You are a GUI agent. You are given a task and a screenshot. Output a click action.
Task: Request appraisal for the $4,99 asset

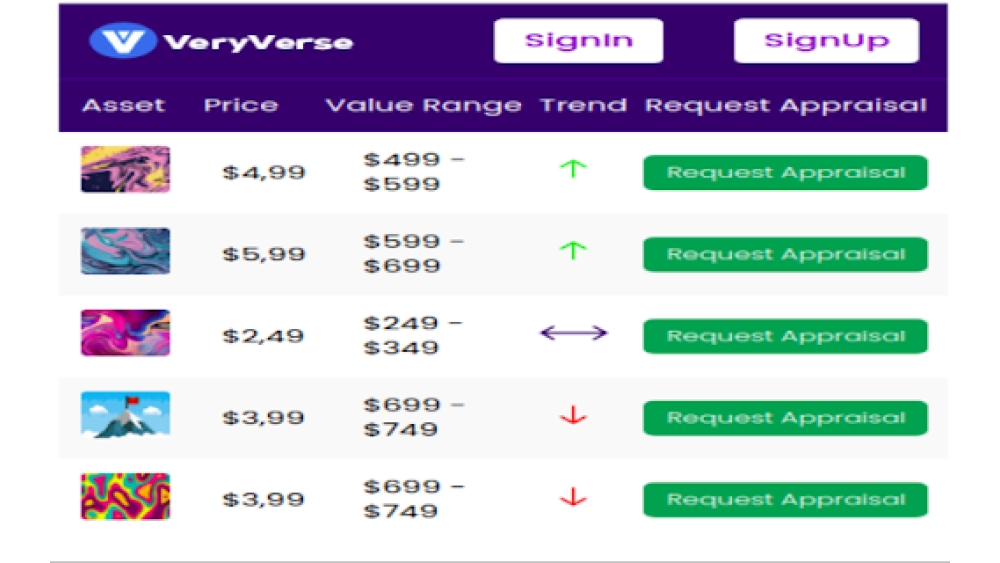(x=785, y=172)
